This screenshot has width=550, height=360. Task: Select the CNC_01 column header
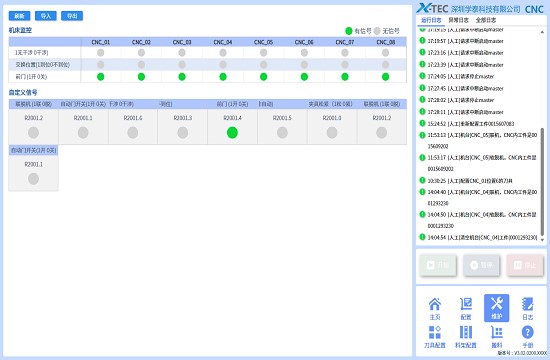coord(101,42)
